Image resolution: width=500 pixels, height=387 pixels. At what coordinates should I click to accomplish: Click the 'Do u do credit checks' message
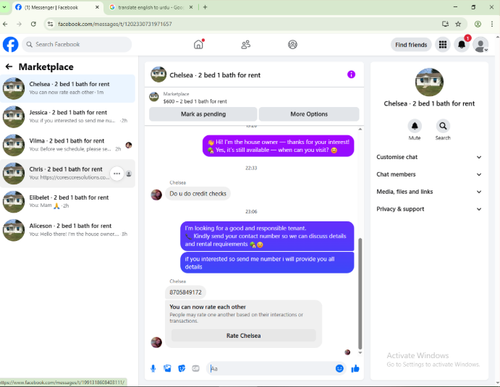tap(198, 194)
